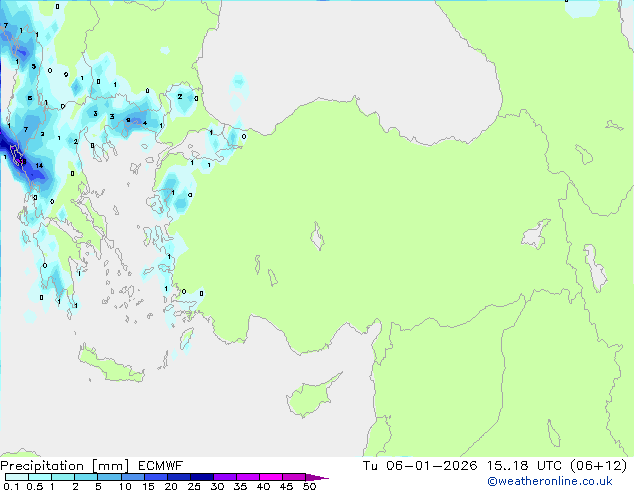Click the '40' legend scale value
This screenshot has height=490, width=634.
click(263, 486)
